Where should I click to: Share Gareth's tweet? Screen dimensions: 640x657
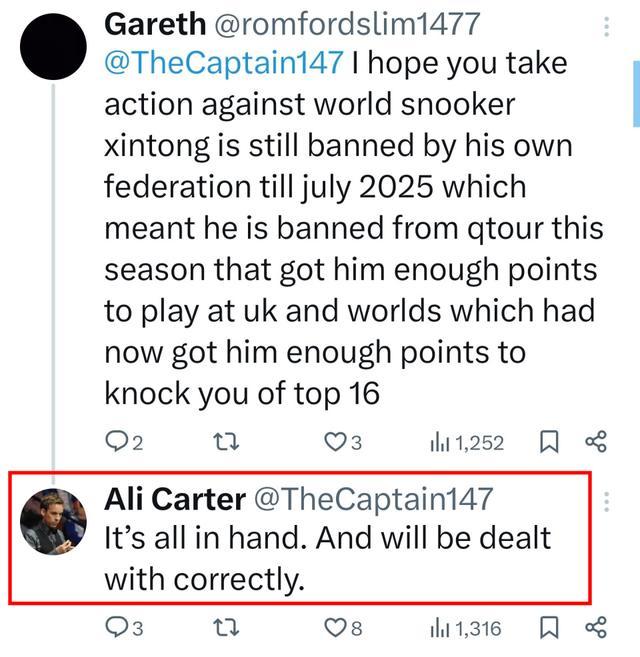pyautogui.click(x=595, y=441)
